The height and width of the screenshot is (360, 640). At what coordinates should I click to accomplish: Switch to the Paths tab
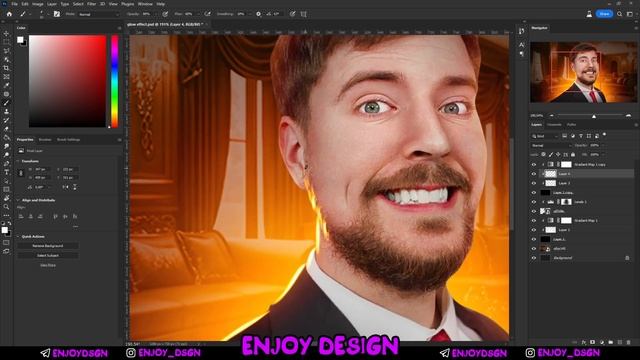click(571, 124)
